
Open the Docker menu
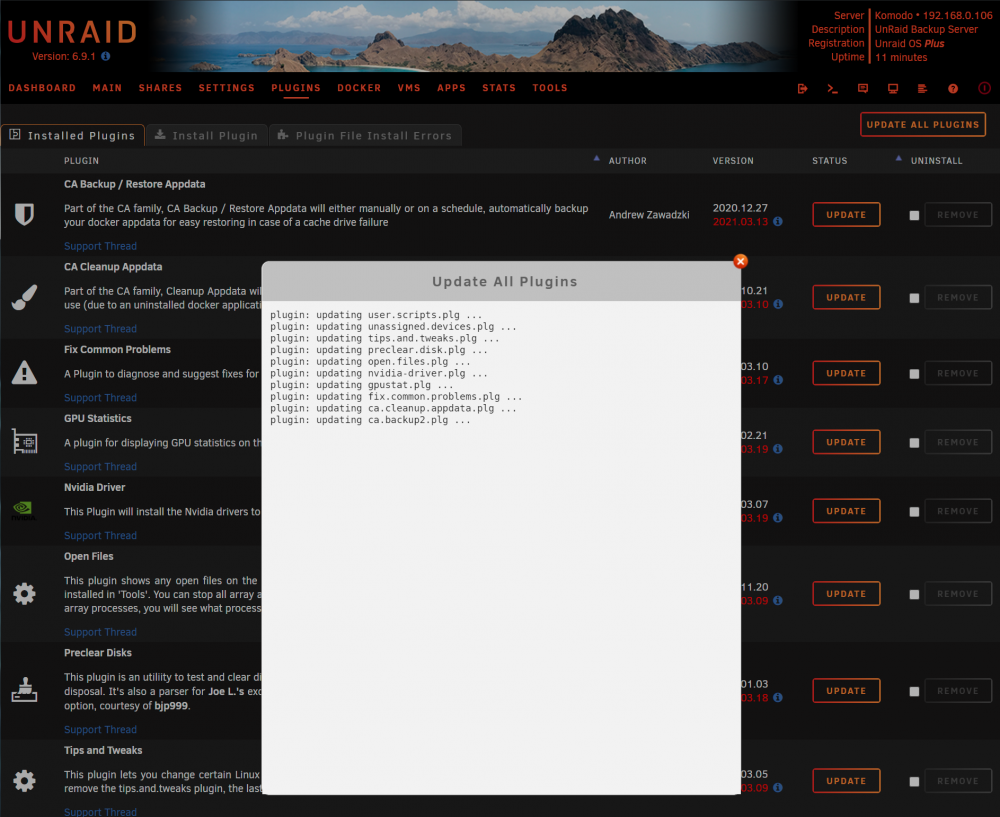coord(359,88)
